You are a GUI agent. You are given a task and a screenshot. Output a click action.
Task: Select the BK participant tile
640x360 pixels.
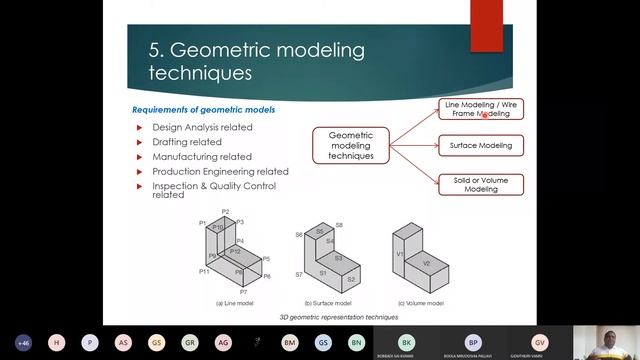pyautogui.click(x=406, y=343)
